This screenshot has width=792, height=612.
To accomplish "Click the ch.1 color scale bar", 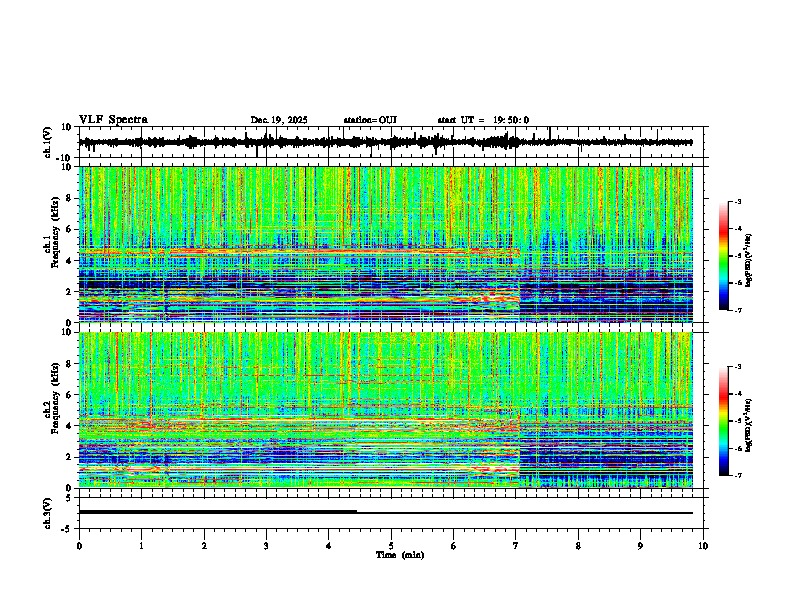I will (x=724, y=256).
